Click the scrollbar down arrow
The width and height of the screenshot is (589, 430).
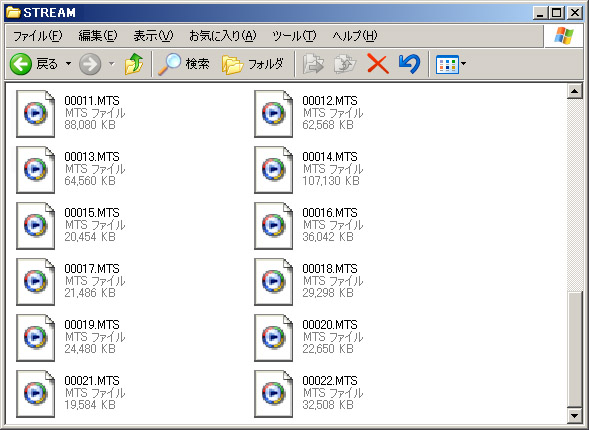[x=574, y=415]
